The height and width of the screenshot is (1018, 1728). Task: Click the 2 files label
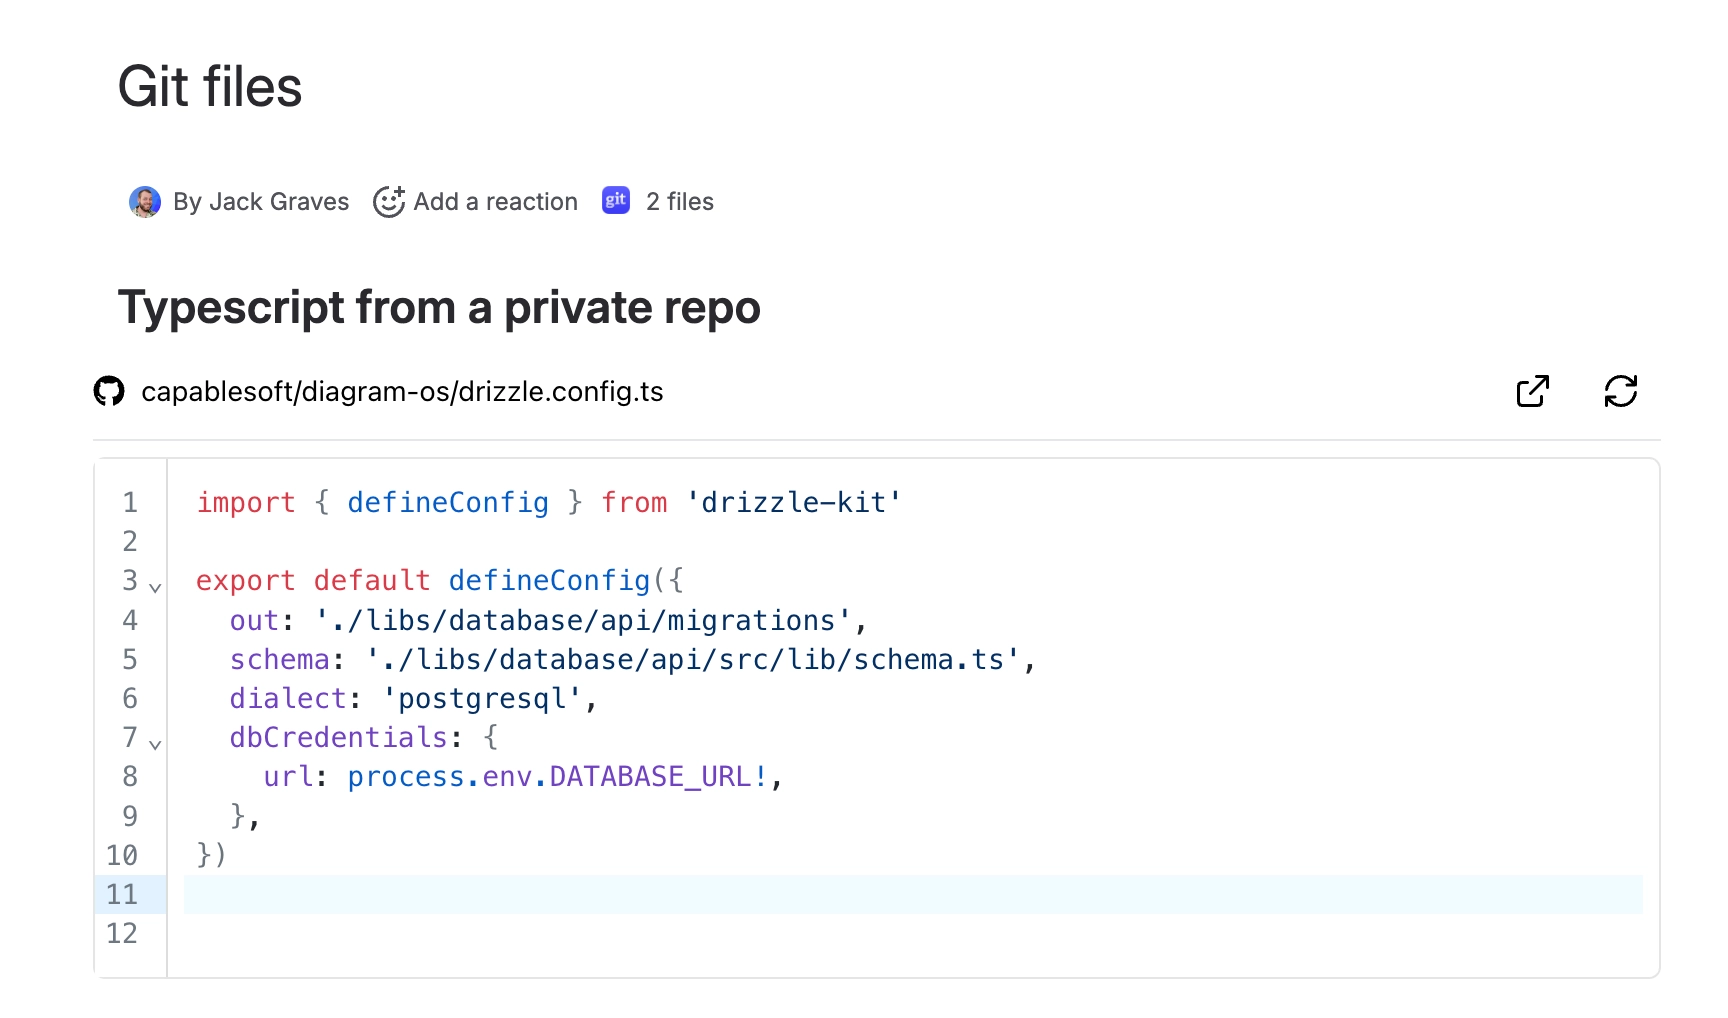tap(679, 201)
